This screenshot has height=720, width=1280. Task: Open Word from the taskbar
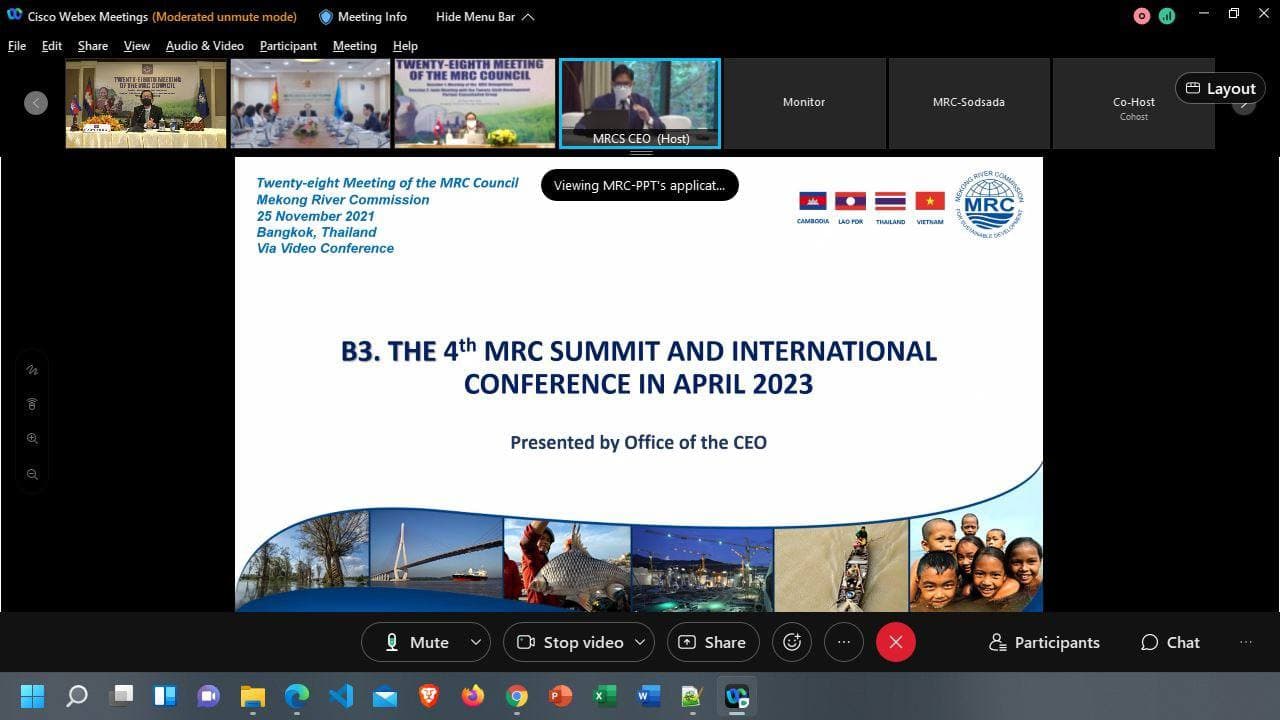[648, 695]
